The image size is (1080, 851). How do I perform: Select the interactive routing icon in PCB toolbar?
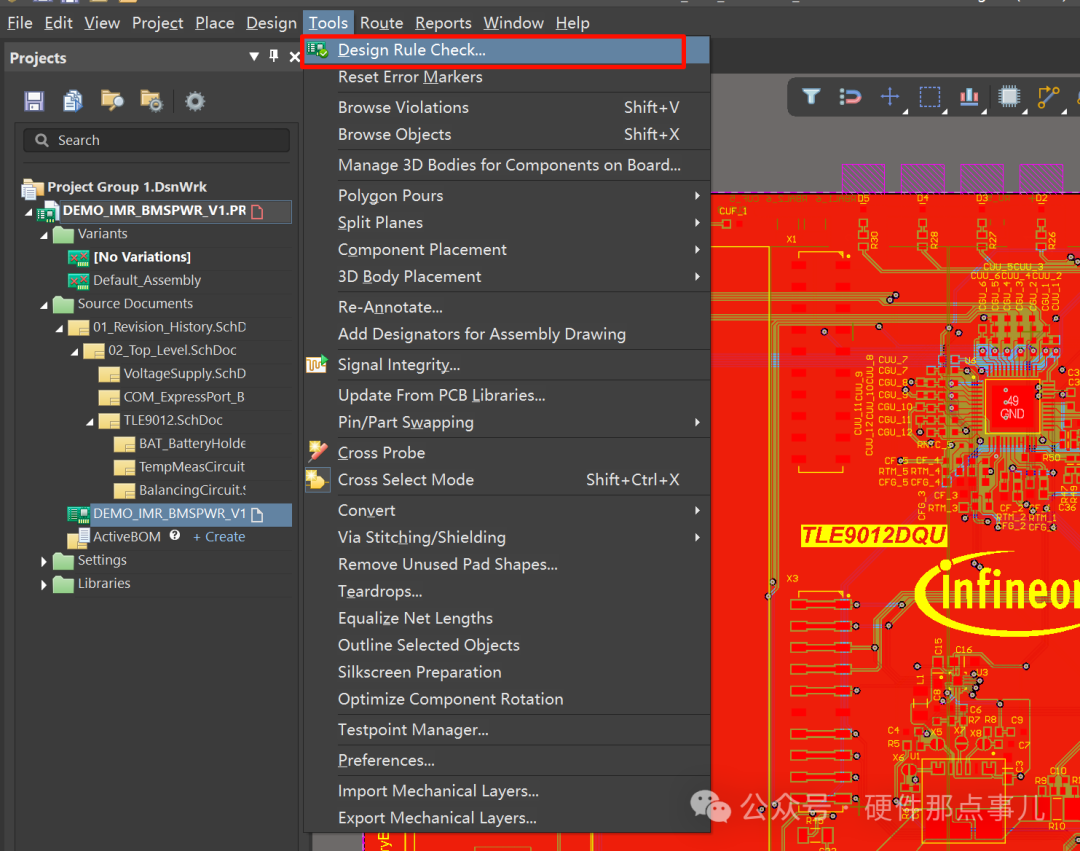click(x=1048, y=96)
